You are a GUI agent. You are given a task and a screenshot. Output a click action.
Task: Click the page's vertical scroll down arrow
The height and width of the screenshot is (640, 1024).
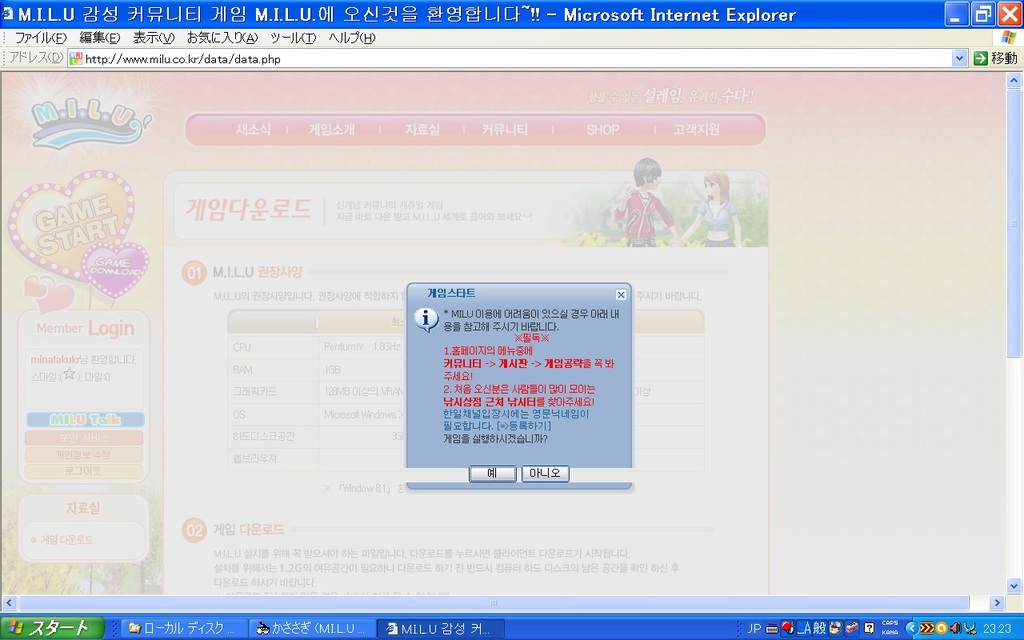1014,586
